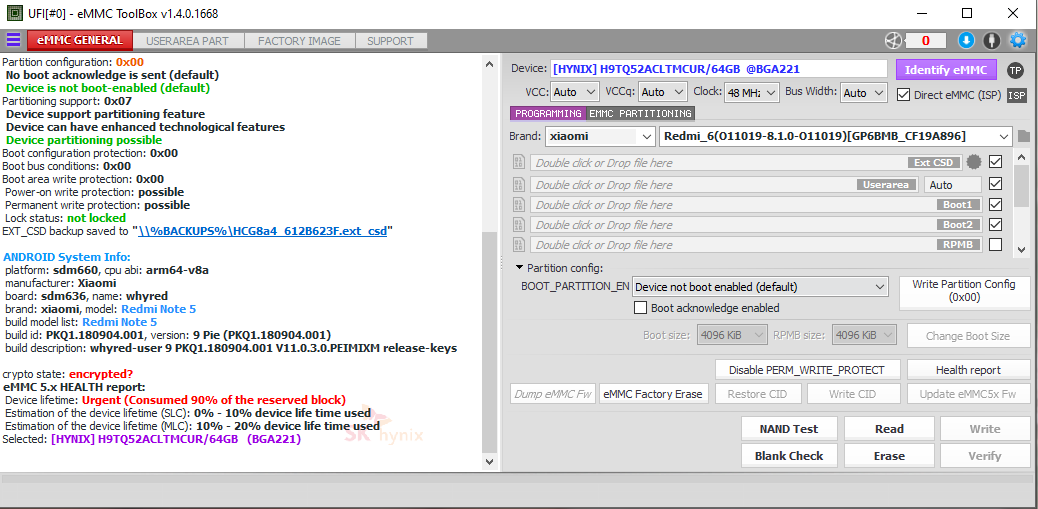Click the Ext CSD file drop field

click(746, 162)
